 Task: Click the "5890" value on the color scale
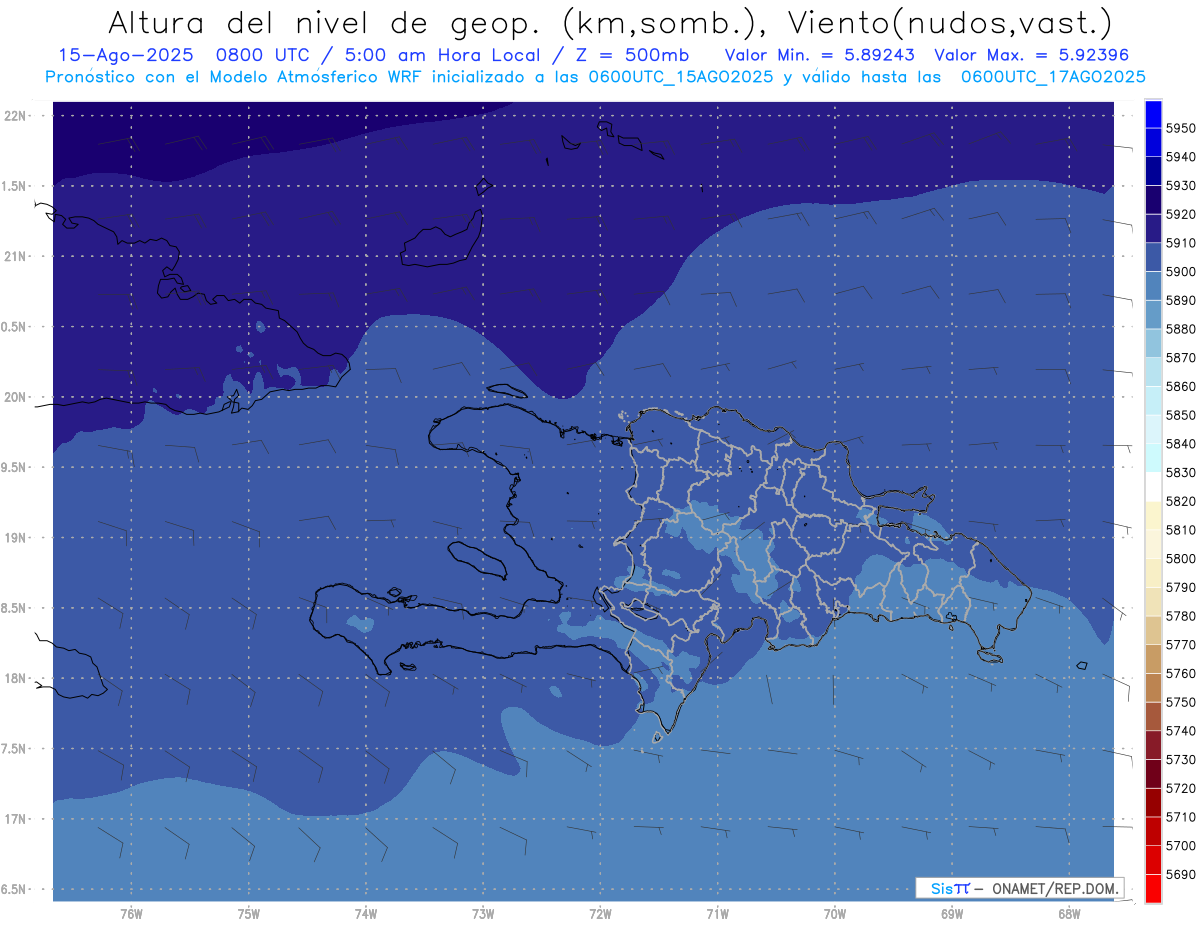click(x=1181, y=300)
